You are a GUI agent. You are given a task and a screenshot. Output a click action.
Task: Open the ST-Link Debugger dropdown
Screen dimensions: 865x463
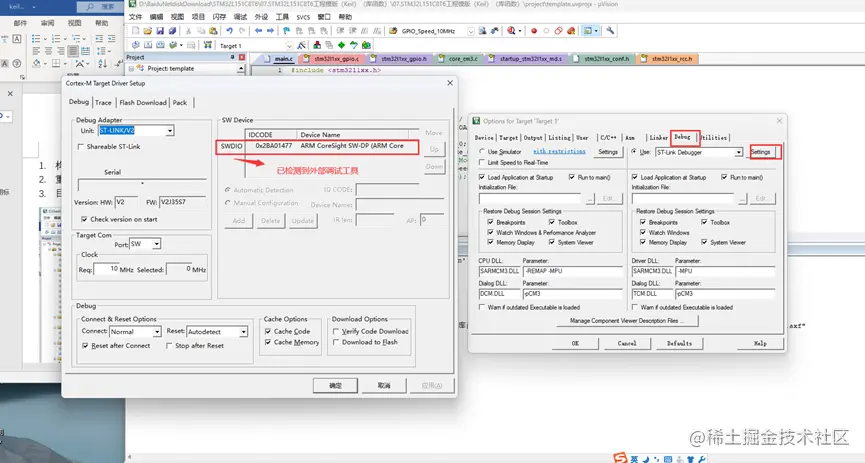(738, 152)
